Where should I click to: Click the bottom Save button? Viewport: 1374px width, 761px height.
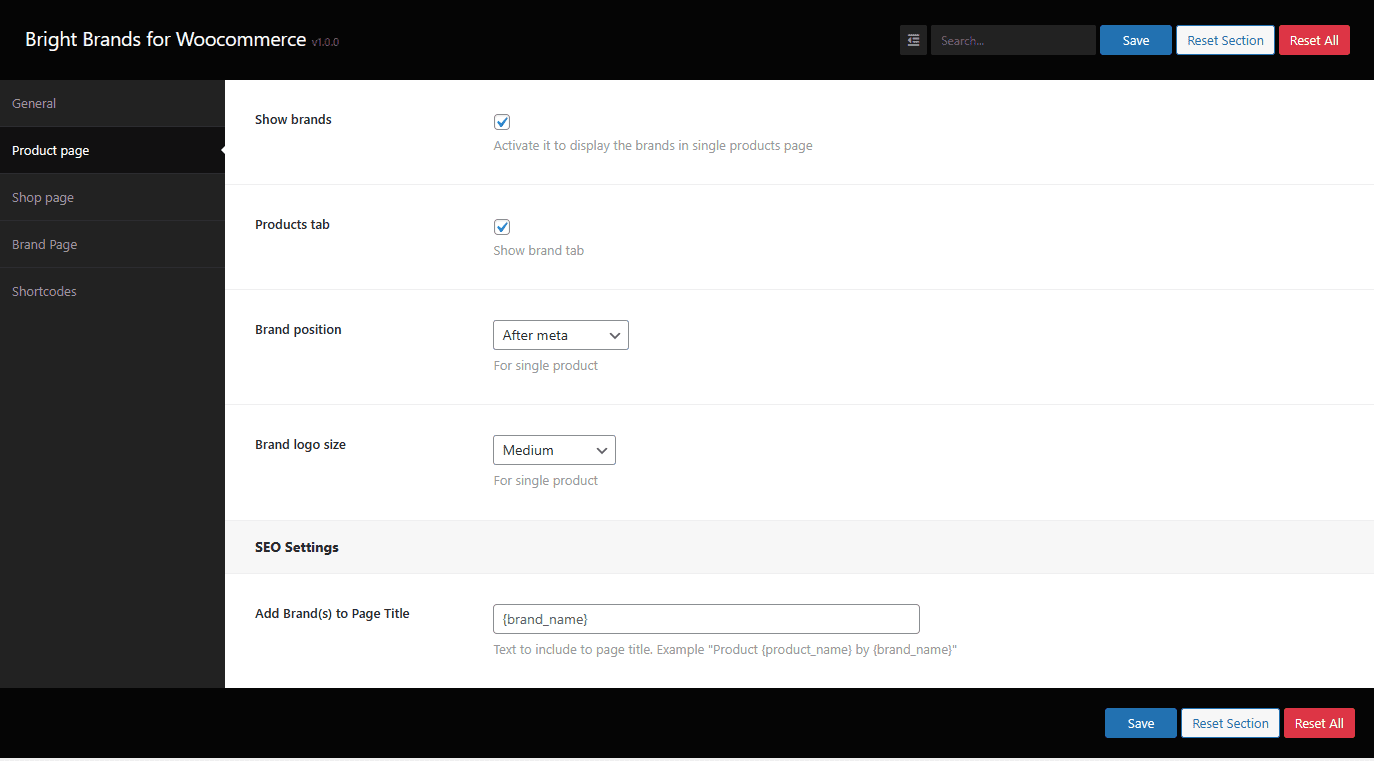[x=1140, y=723]
